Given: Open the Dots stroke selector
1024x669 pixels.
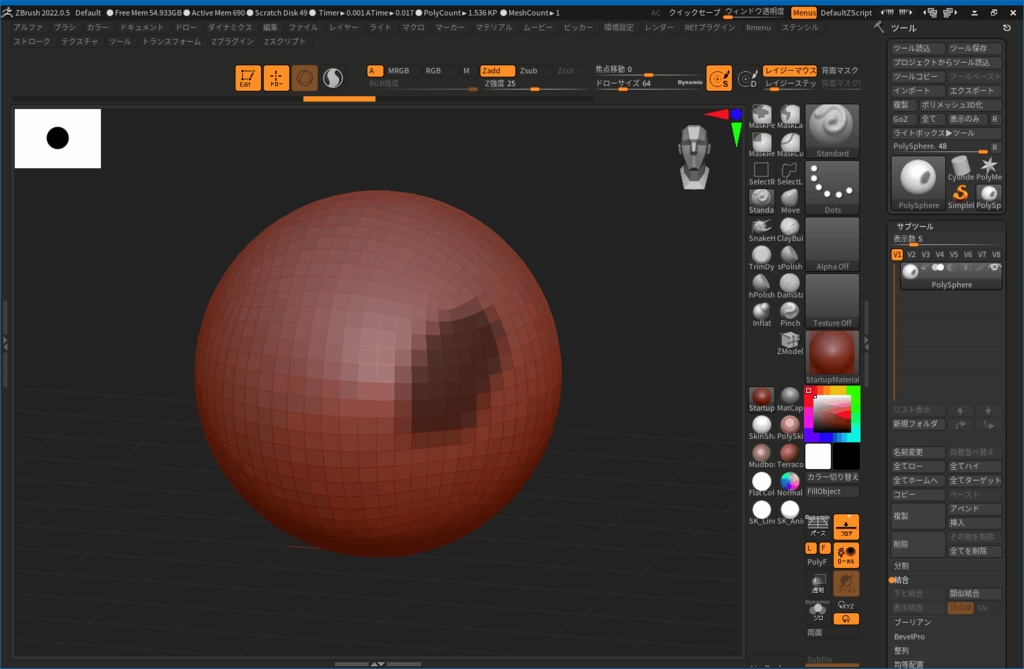Looking at the screenshot, I should pyautogui.click(x=833, y=187).
